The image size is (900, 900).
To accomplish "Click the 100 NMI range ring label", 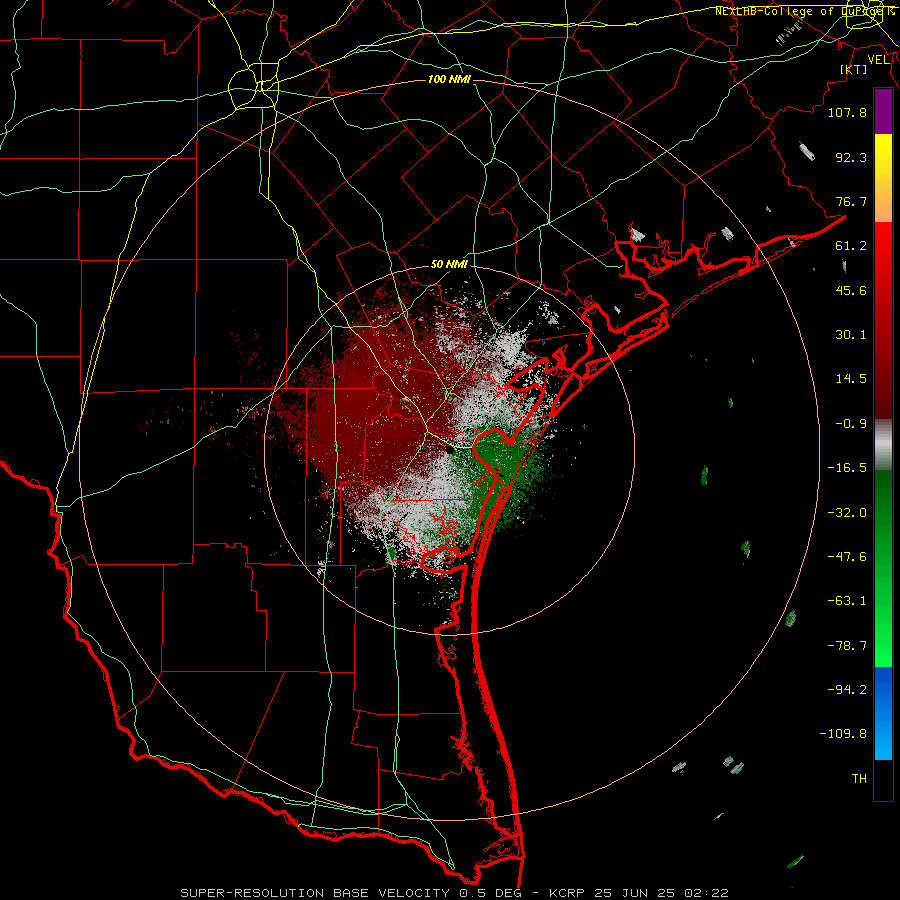I will 449,79.
